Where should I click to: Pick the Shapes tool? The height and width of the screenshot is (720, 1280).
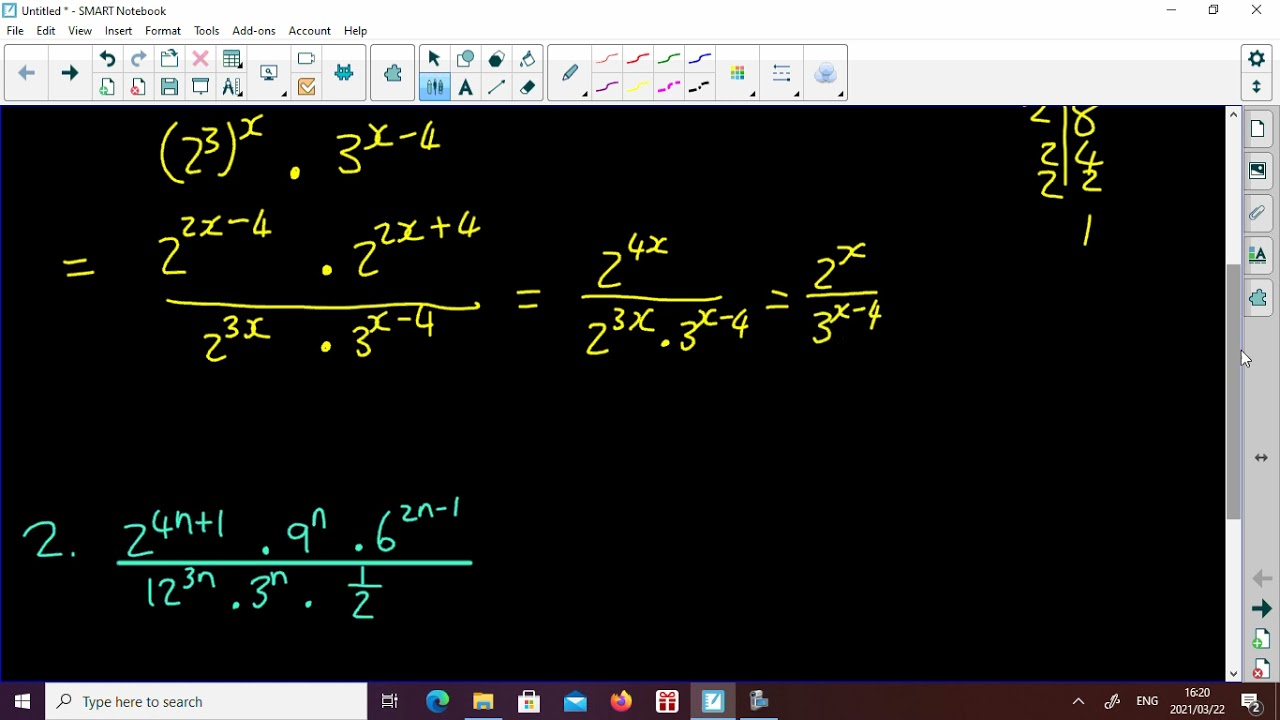pyautogui.click(x=465, y=59)
